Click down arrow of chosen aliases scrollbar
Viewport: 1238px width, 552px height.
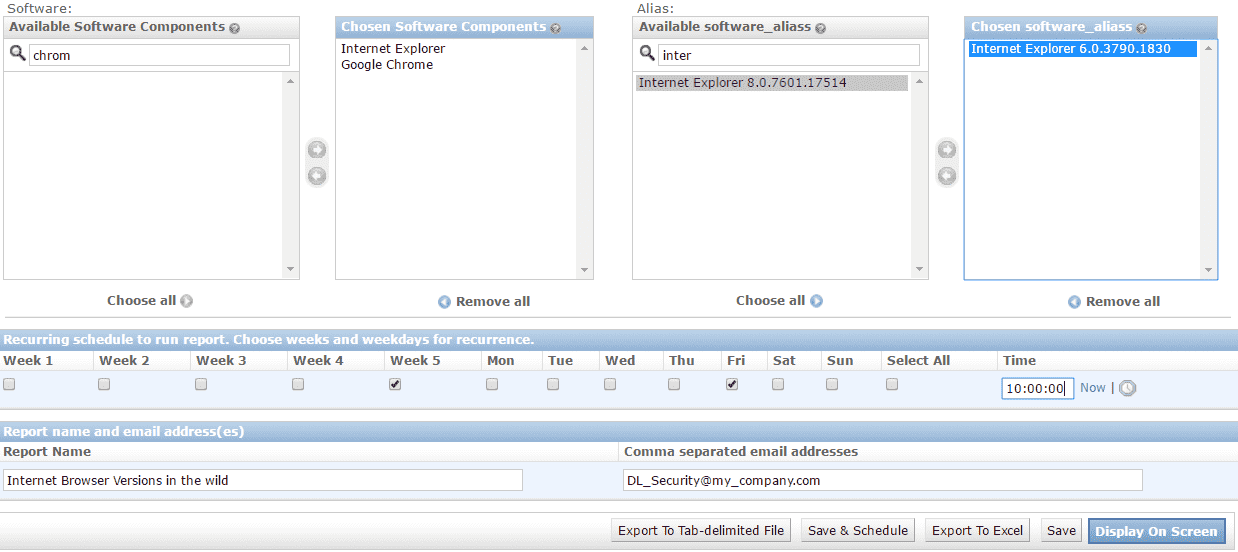(x=1209, y=269)
